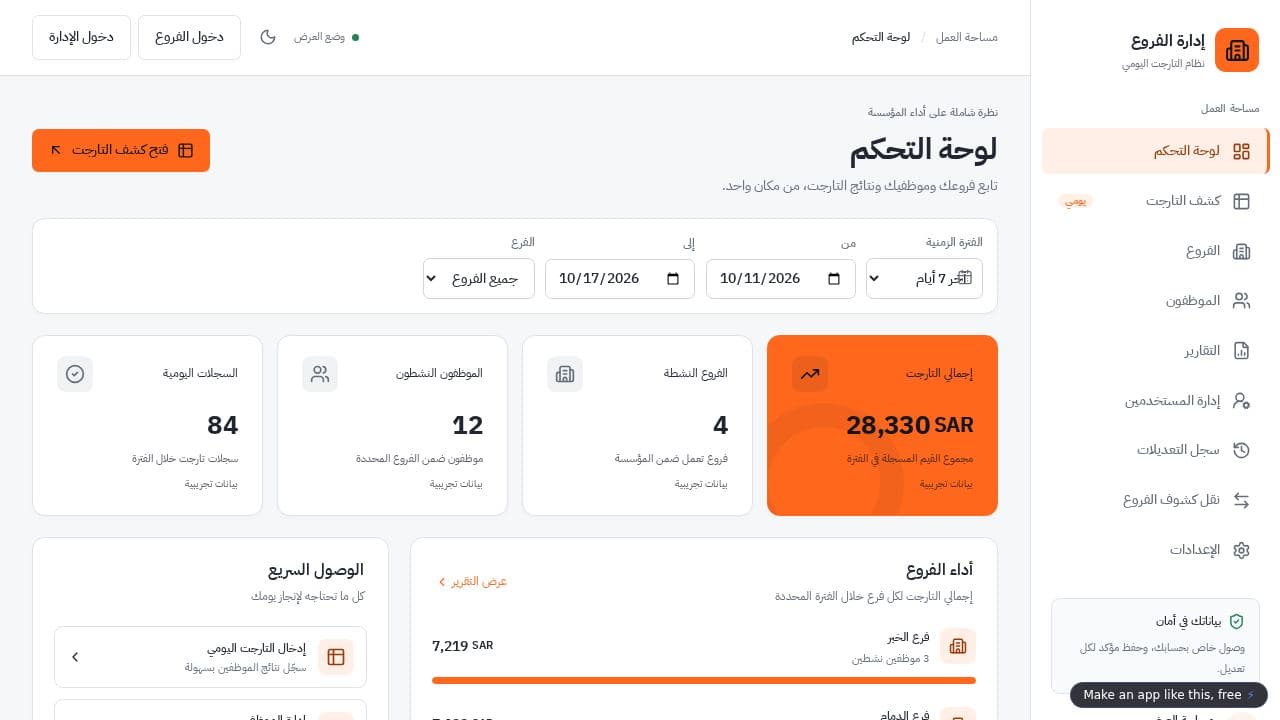
Task: Open calendar picker icon in من date field
Action: [834, 278]
